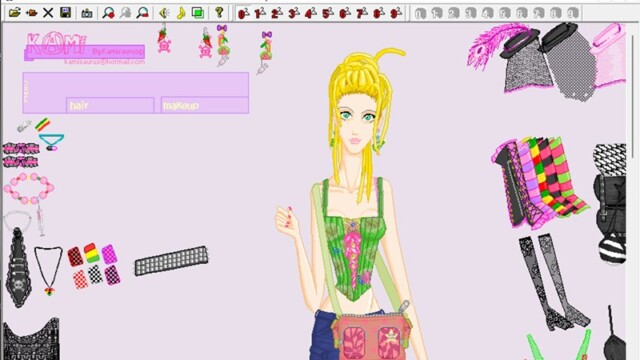The image size is (640, 360).
Task: Select the black wide mesh belt
Action: pyautogui.click(x=171, y=260)
